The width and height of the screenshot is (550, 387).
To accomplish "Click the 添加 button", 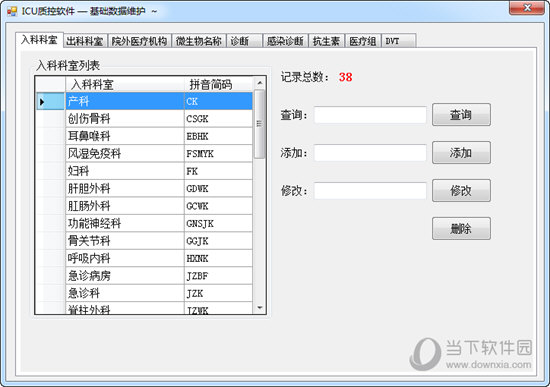I will (461, 153).
